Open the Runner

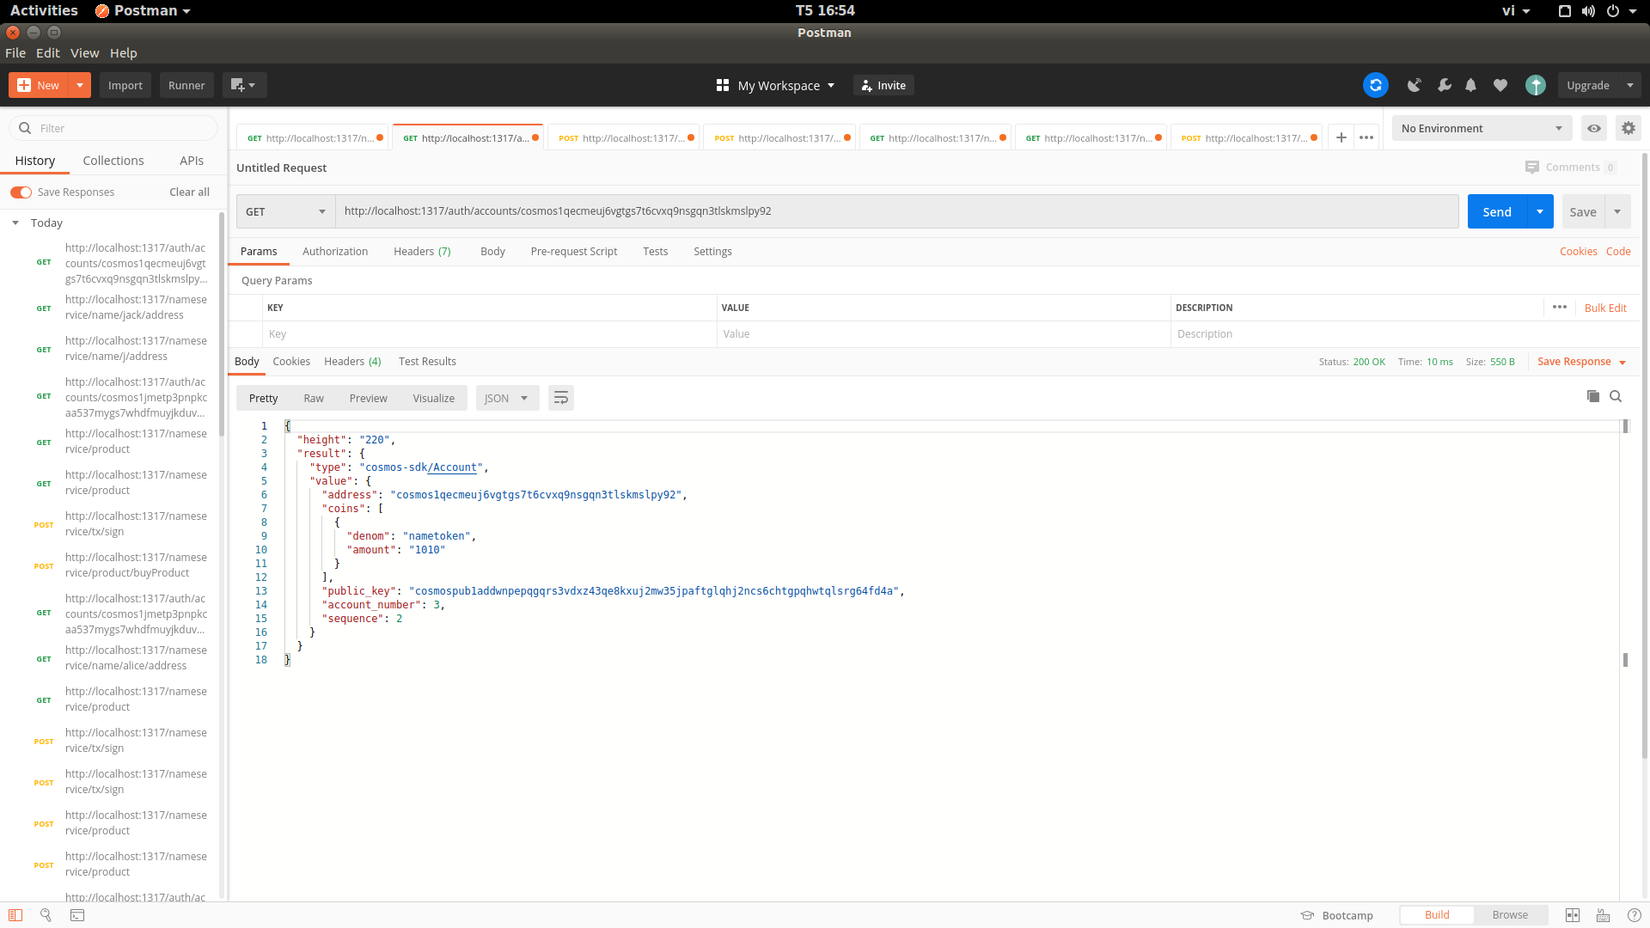(186, 85)
